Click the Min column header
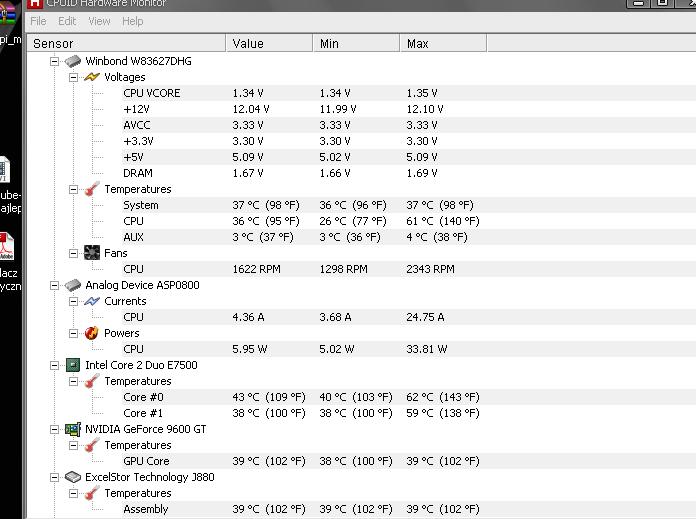696x519 pixels. (356, 44)
